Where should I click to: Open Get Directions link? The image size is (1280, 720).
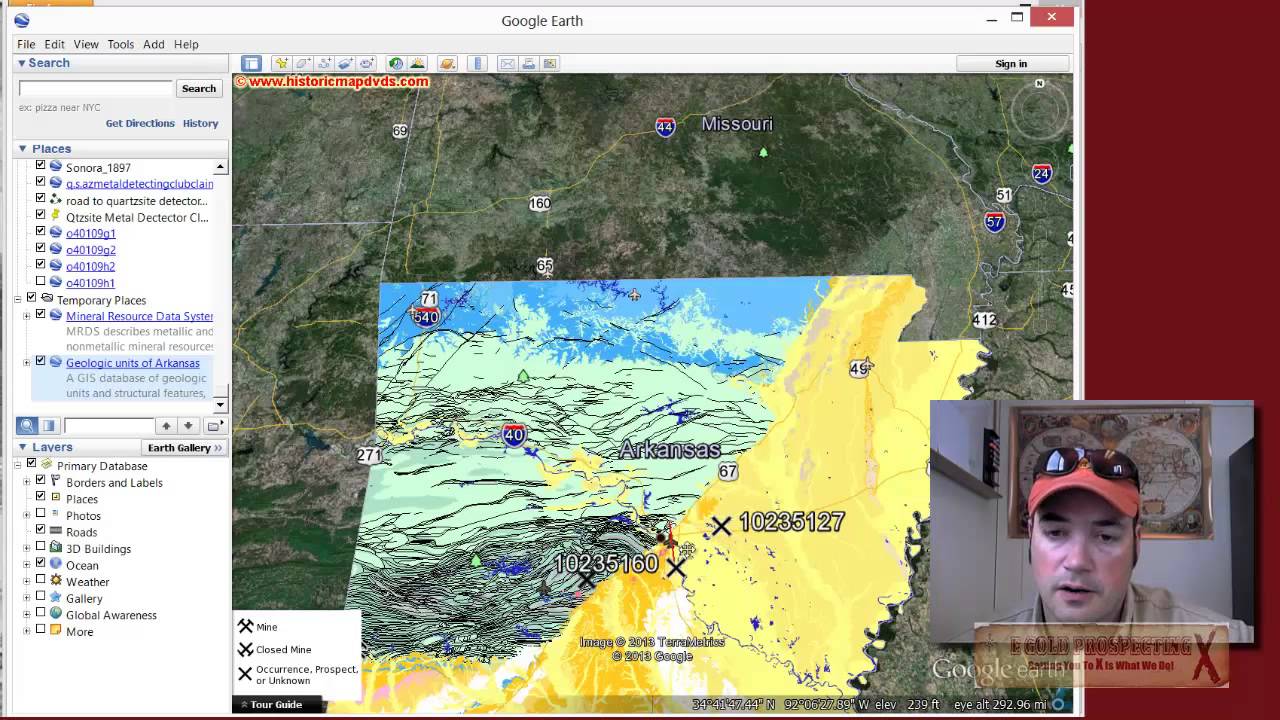pyautogui.click(x=140, y=123)
